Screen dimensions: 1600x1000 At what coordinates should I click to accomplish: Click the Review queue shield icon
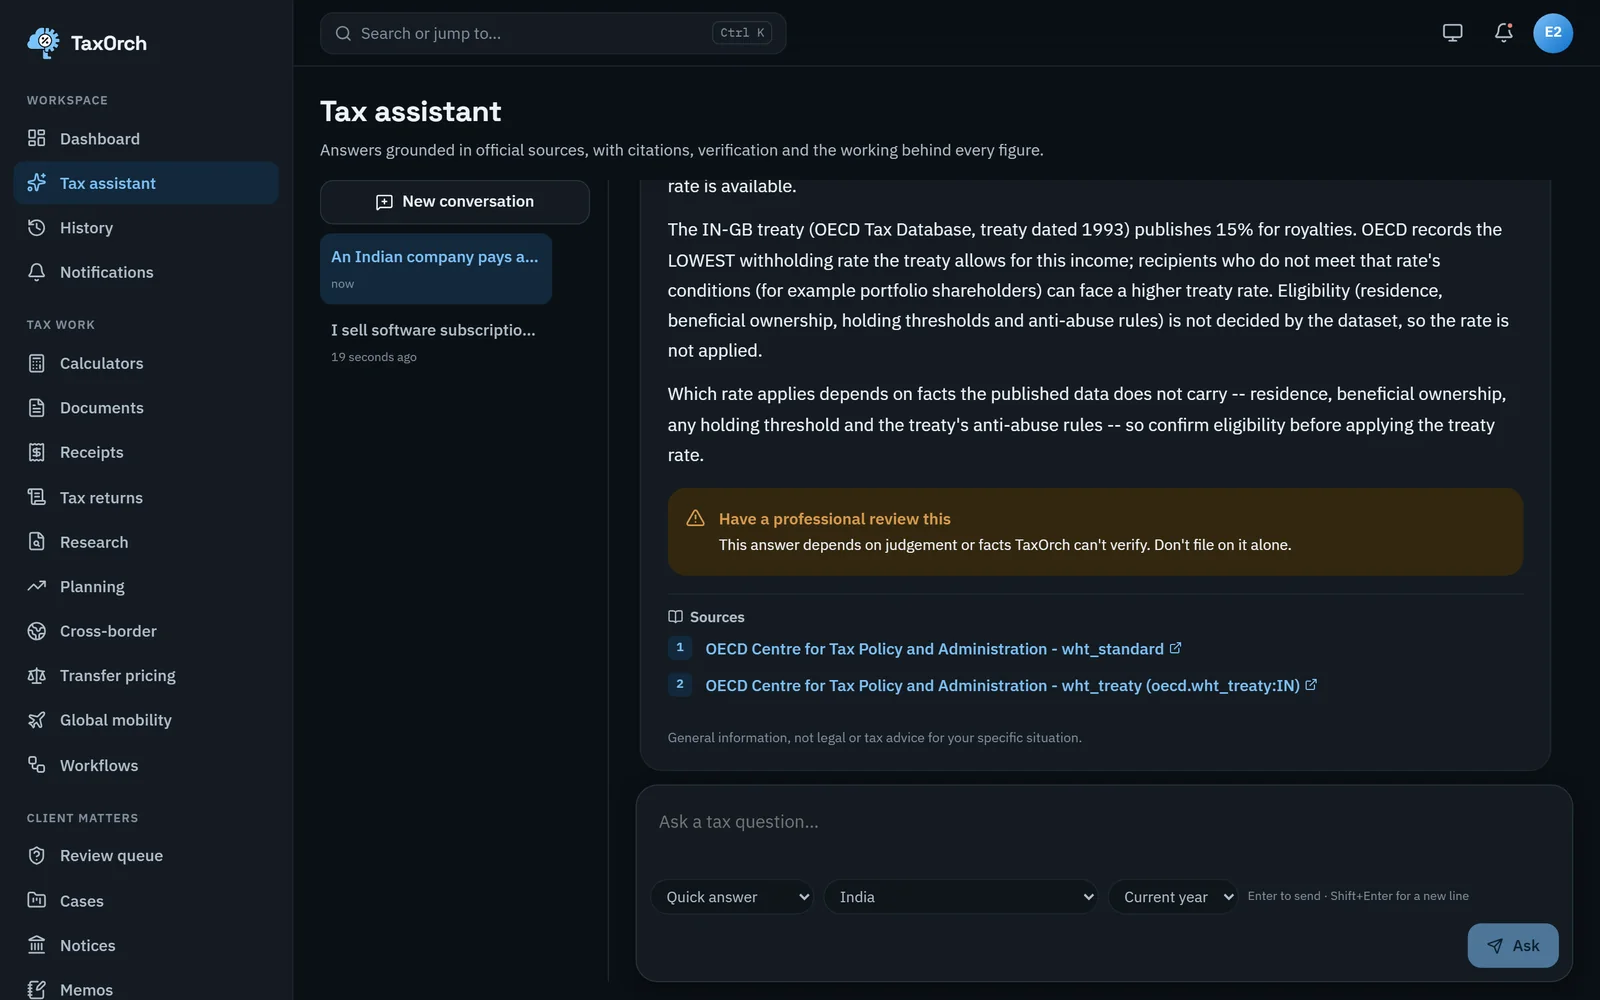(37, 855)
